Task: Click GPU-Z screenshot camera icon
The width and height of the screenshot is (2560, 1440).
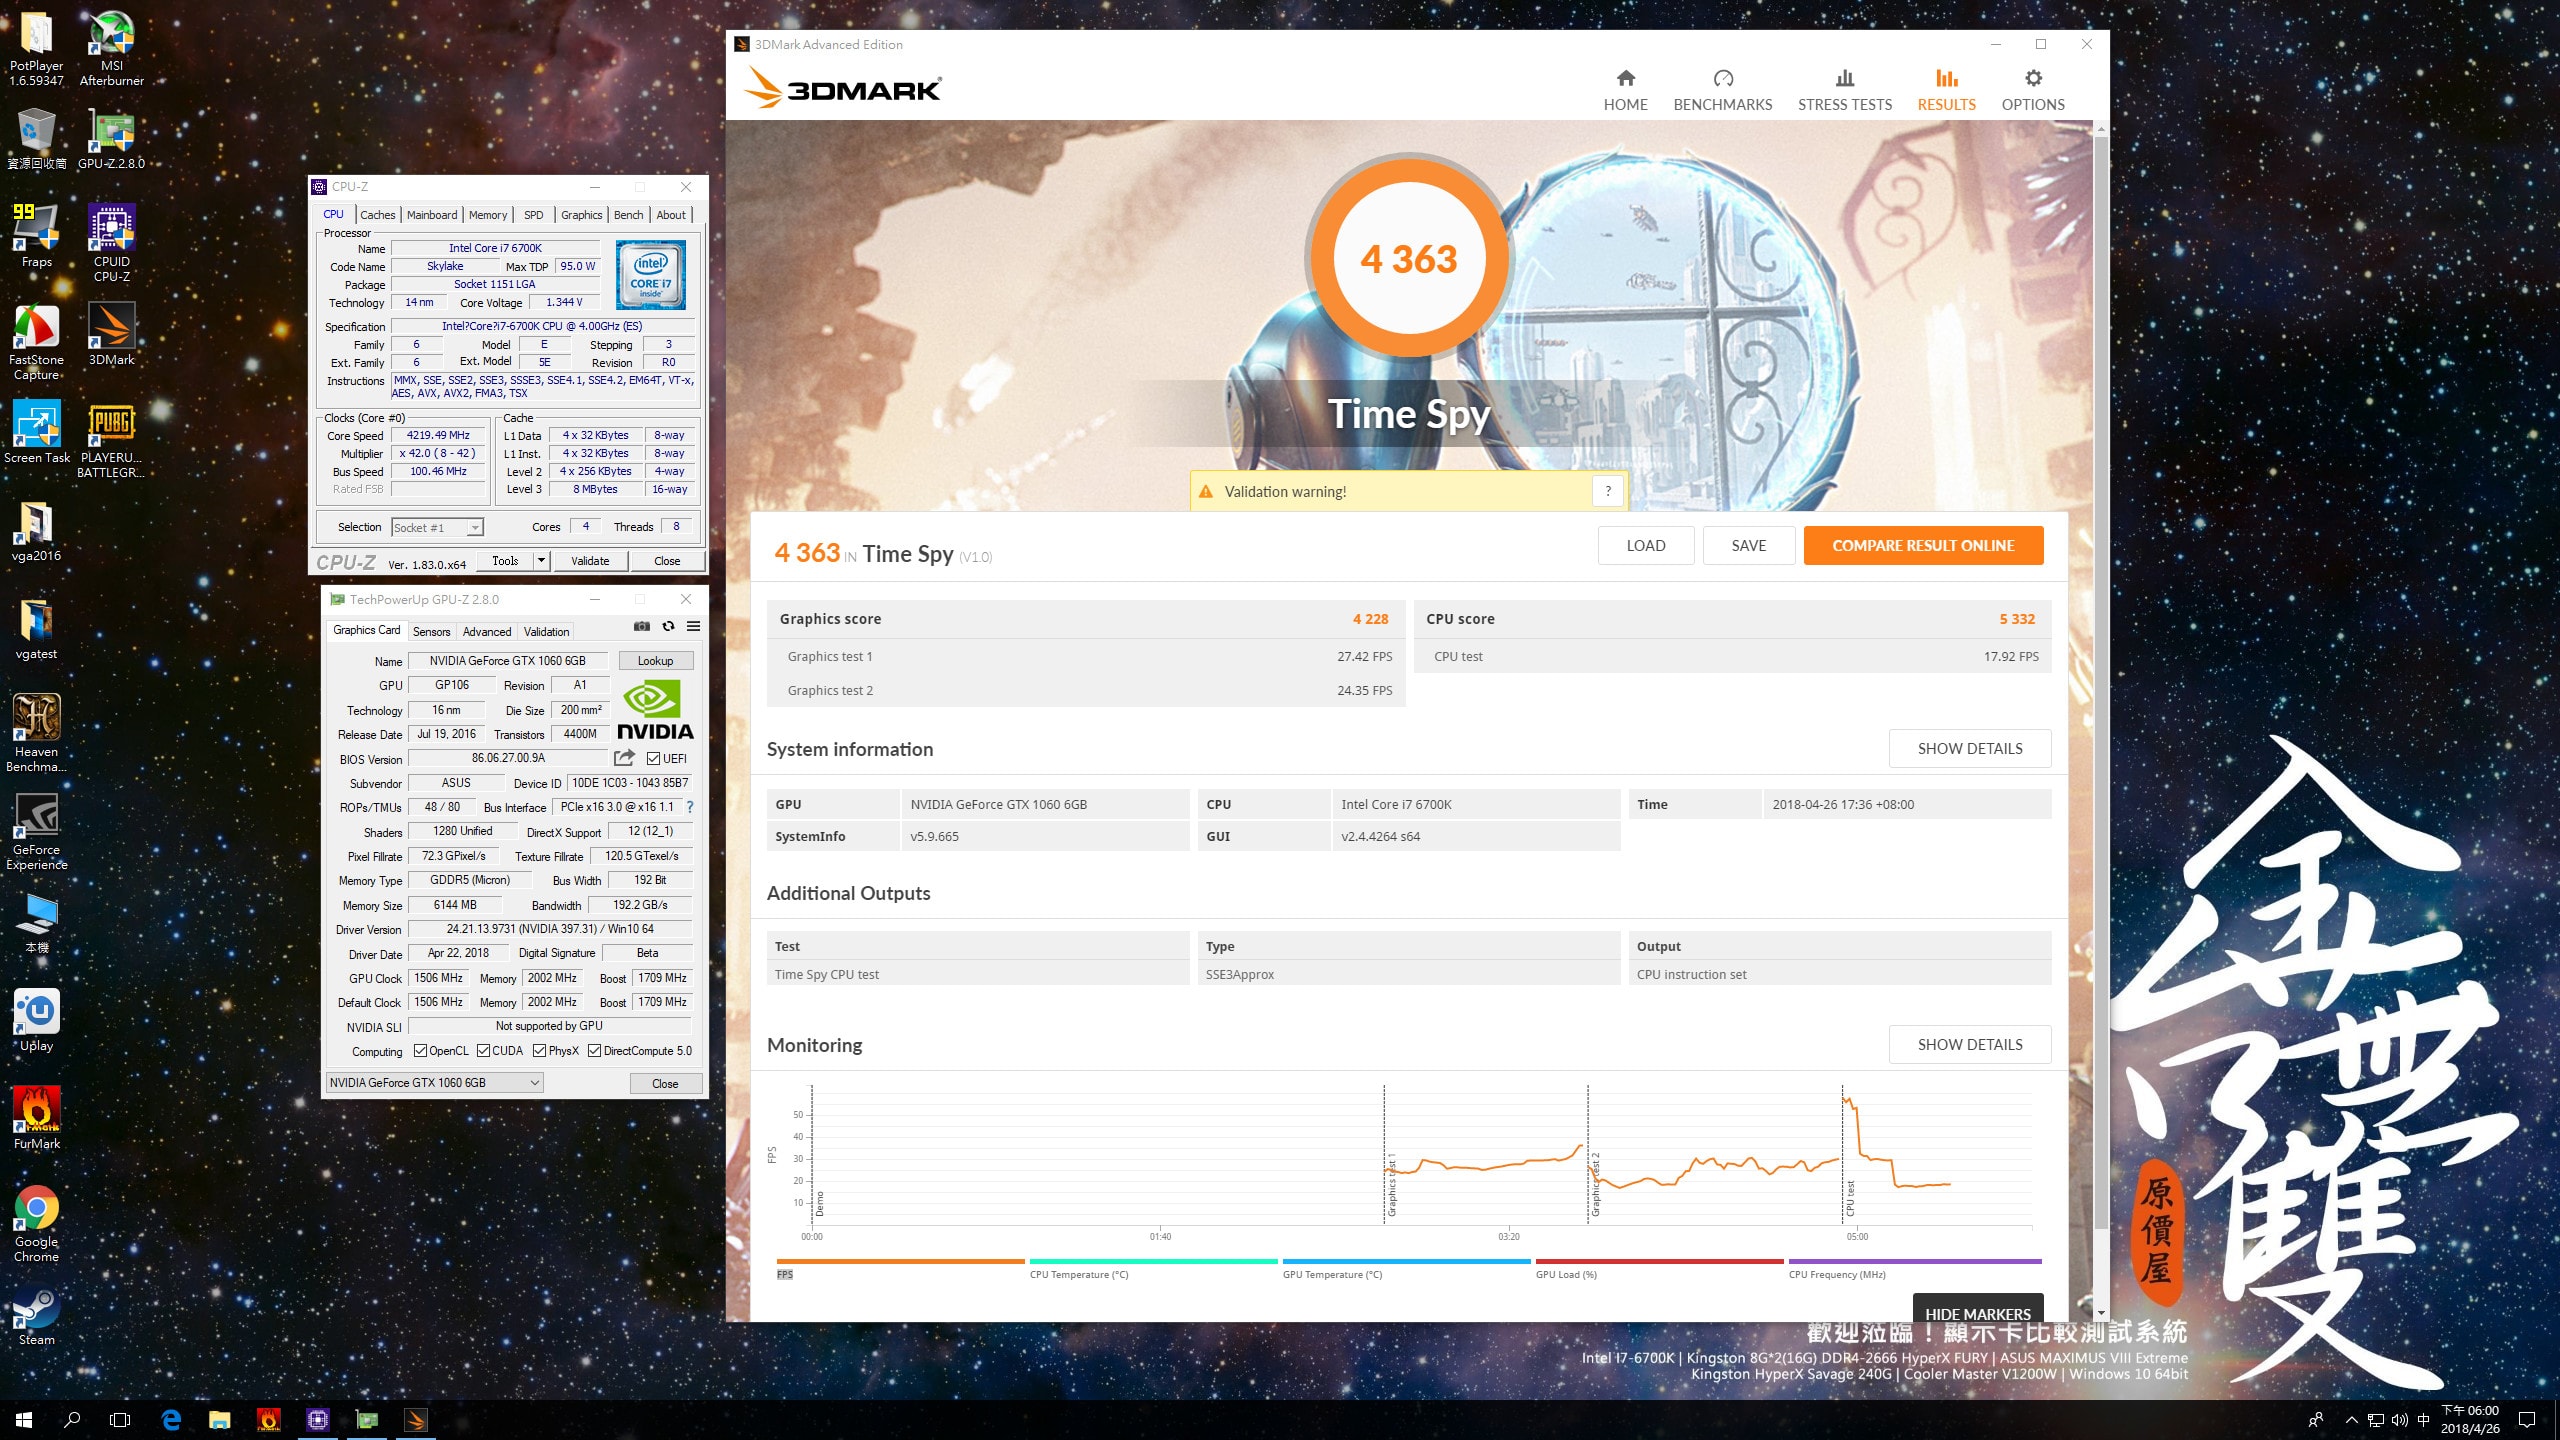Action: coord(642,626)
